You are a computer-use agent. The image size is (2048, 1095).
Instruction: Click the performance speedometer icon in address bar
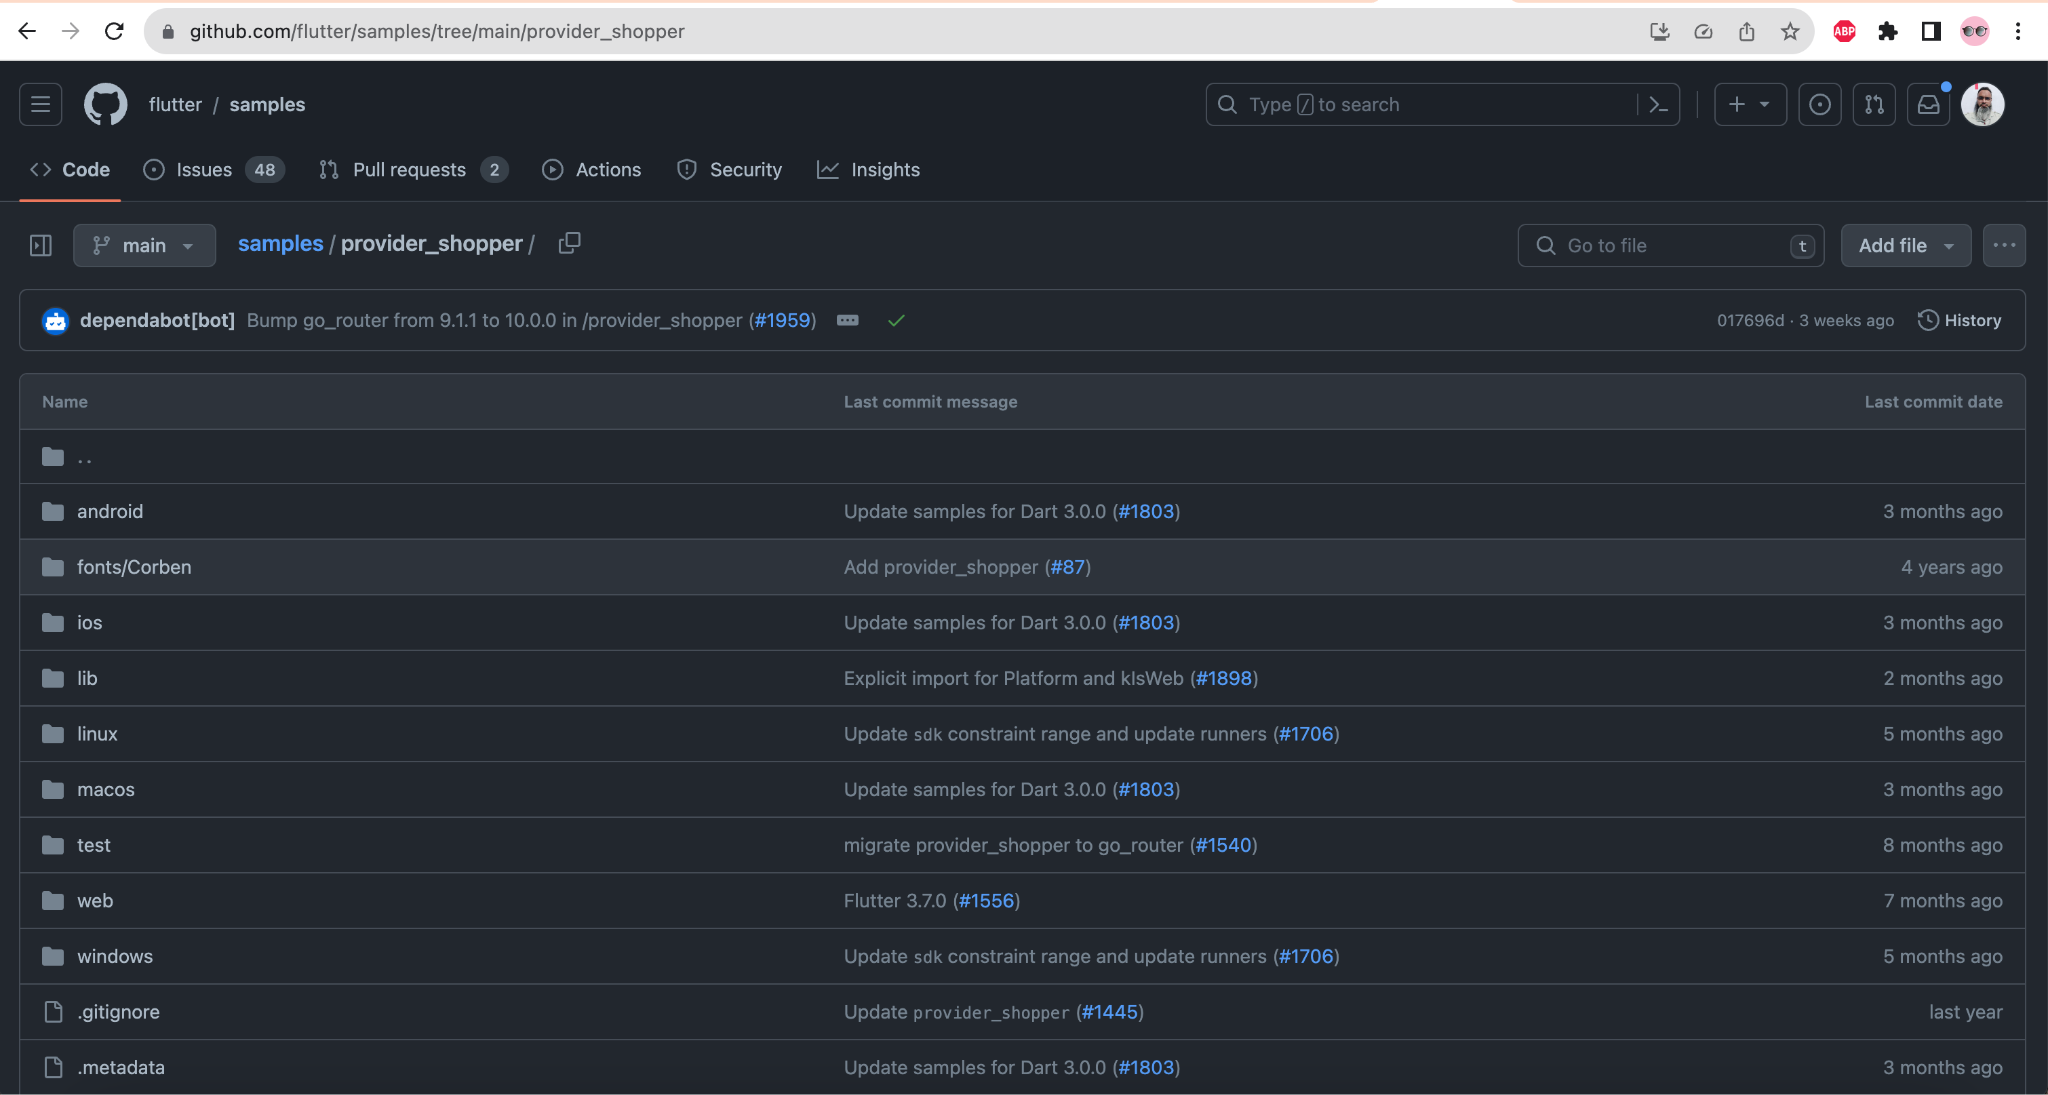(1704, 31)
